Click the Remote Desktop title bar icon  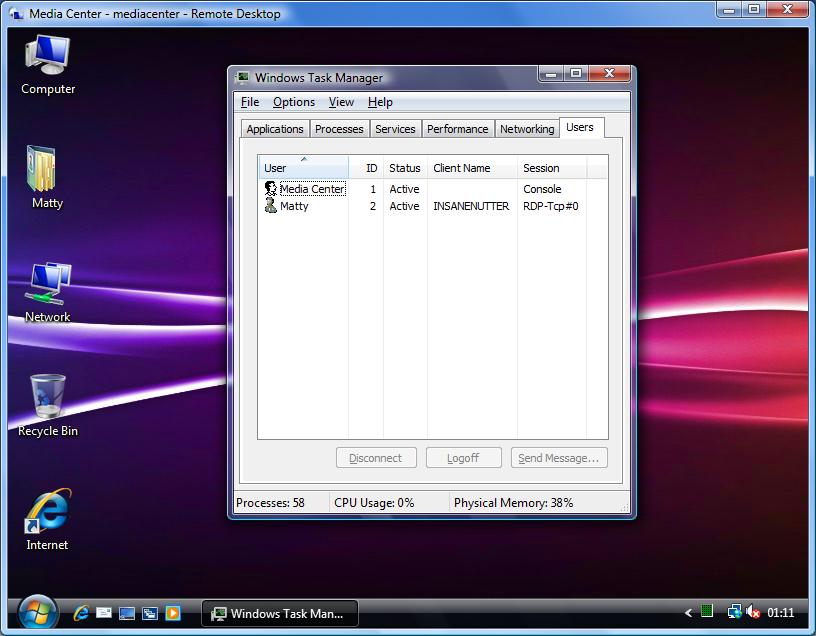click(16, 14)
